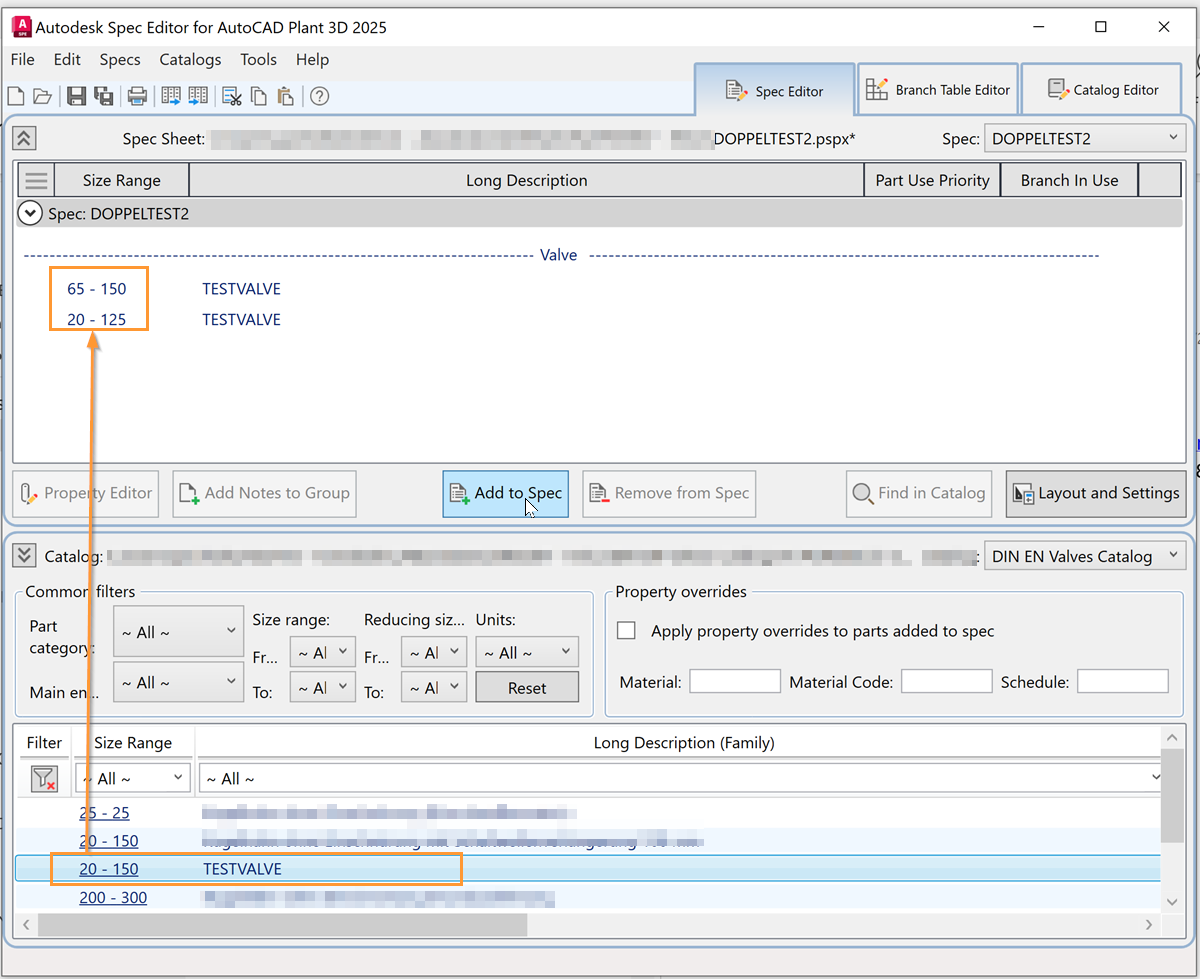
Task: Open the Help menu
Action: tap(312, 60)
